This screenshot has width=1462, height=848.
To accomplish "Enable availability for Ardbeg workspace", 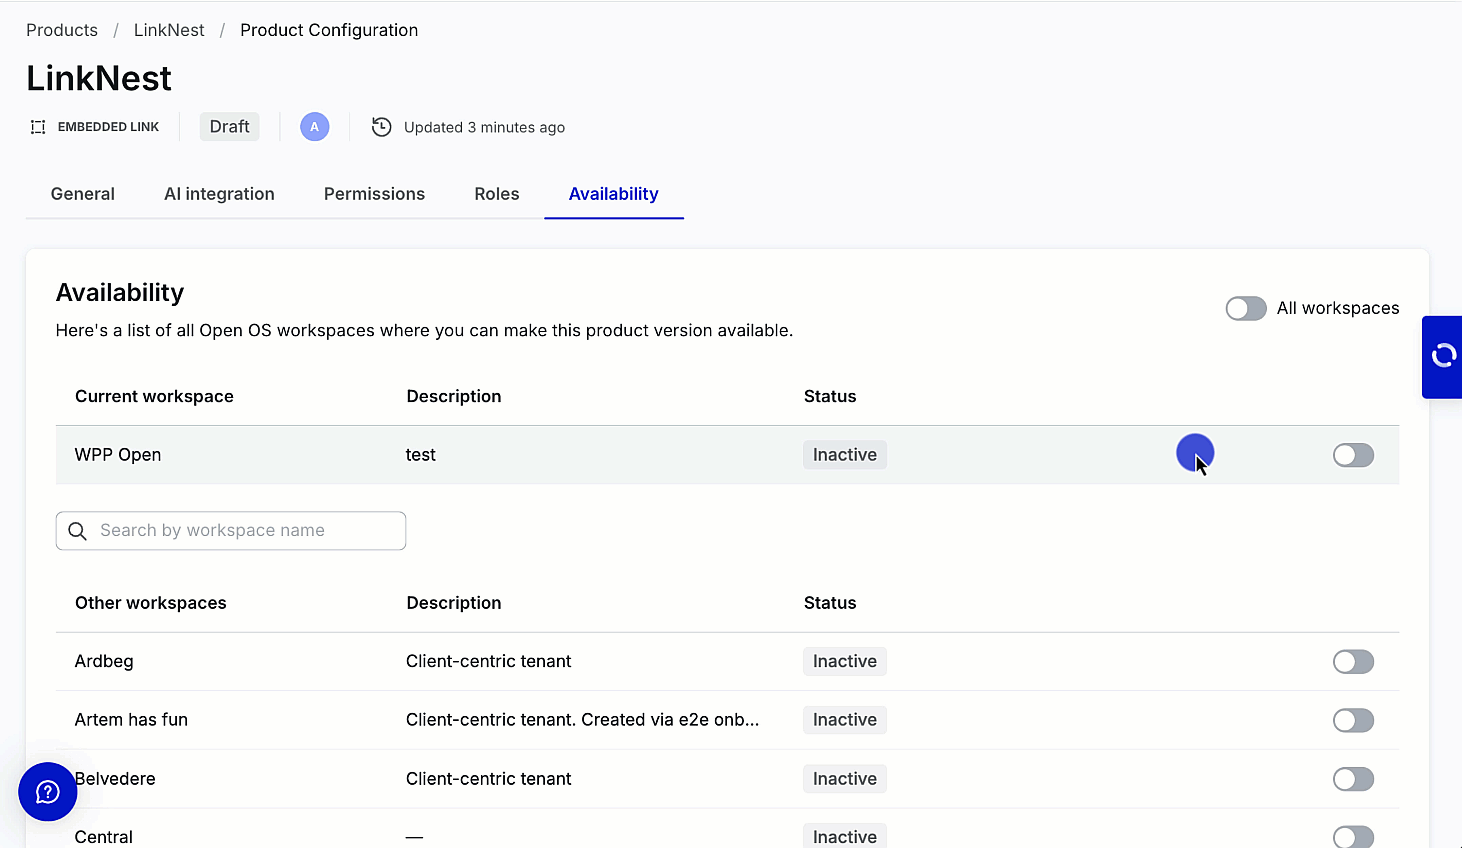I will [x=1352, y=662].
